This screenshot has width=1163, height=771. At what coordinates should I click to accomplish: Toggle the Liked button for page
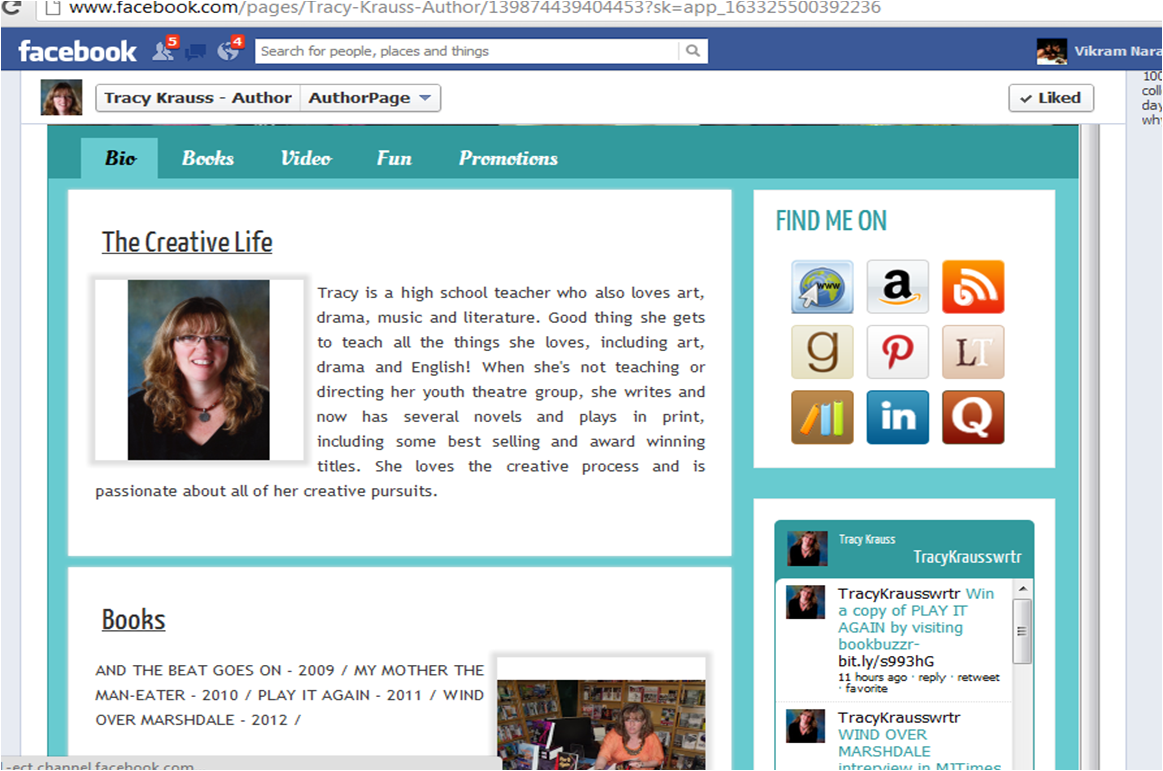coord(1051,98)
